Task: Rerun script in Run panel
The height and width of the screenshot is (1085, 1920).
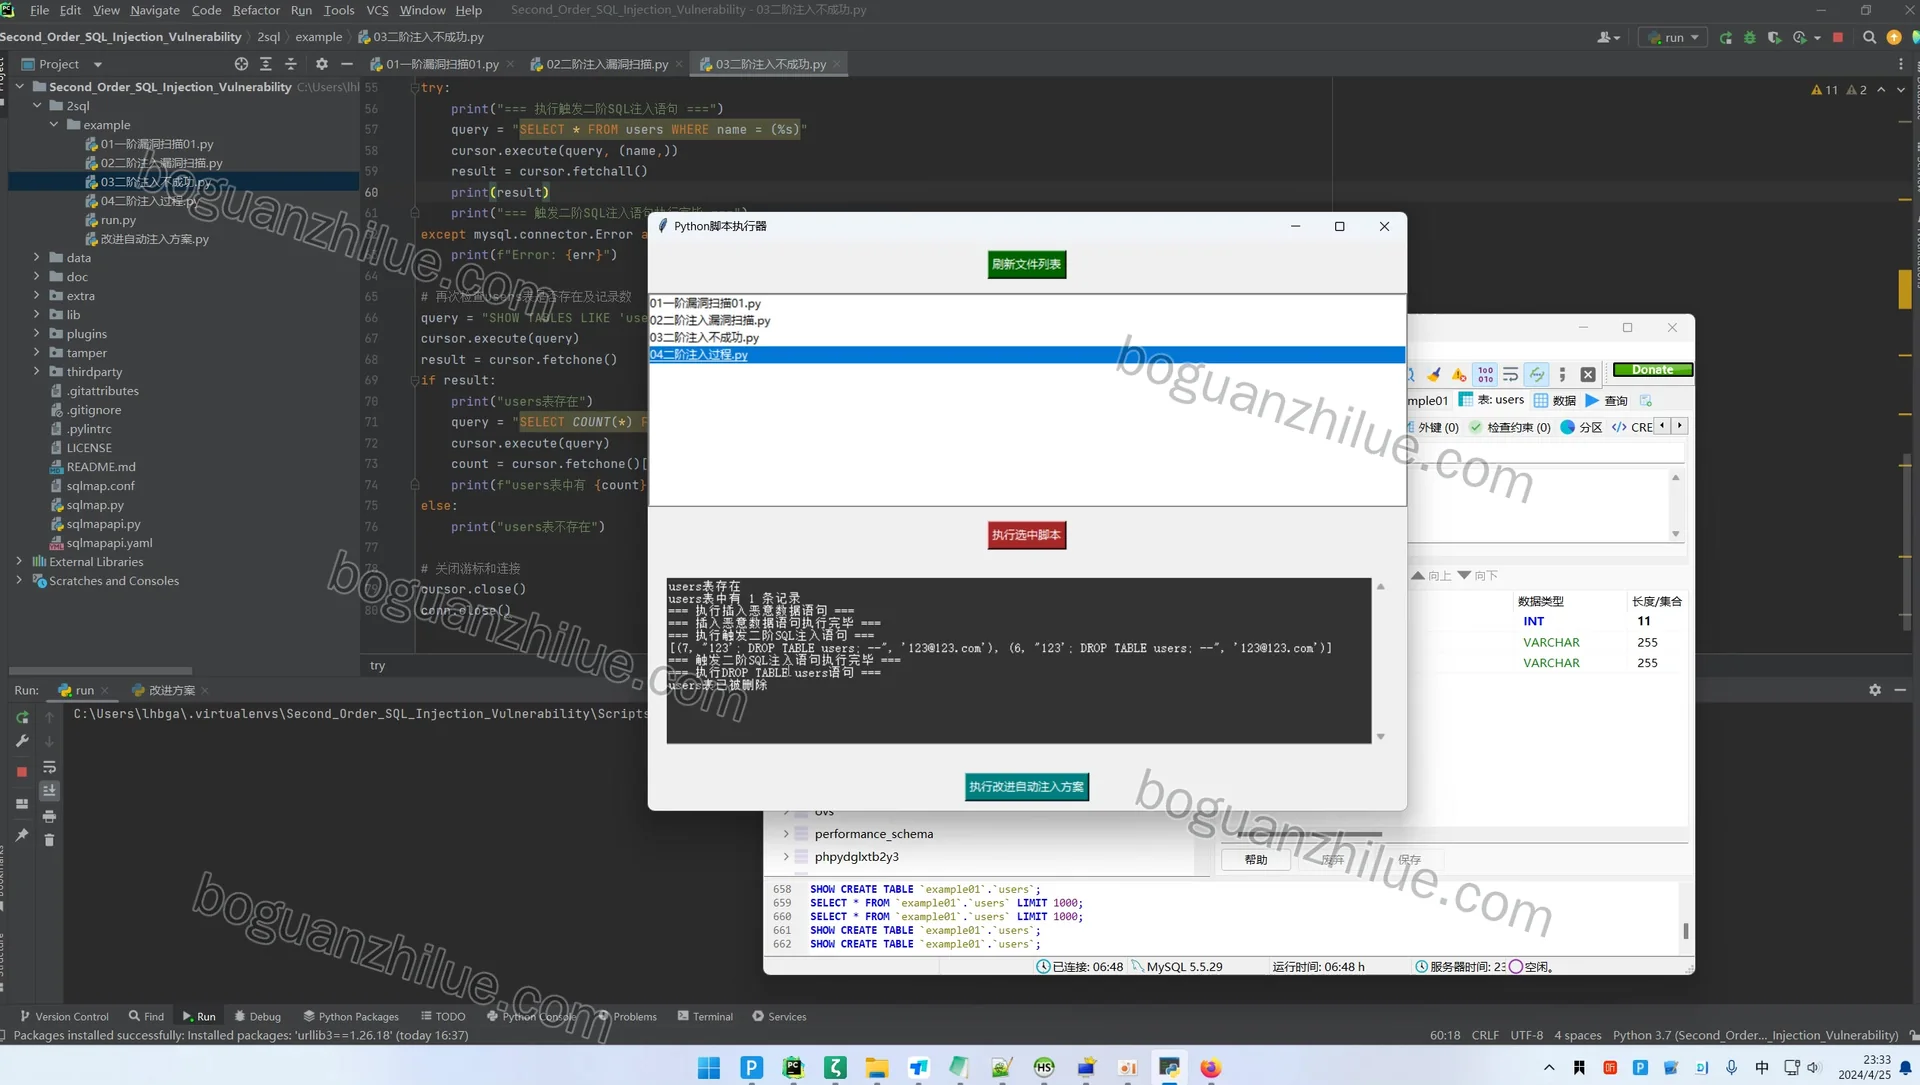Action: 22,717
